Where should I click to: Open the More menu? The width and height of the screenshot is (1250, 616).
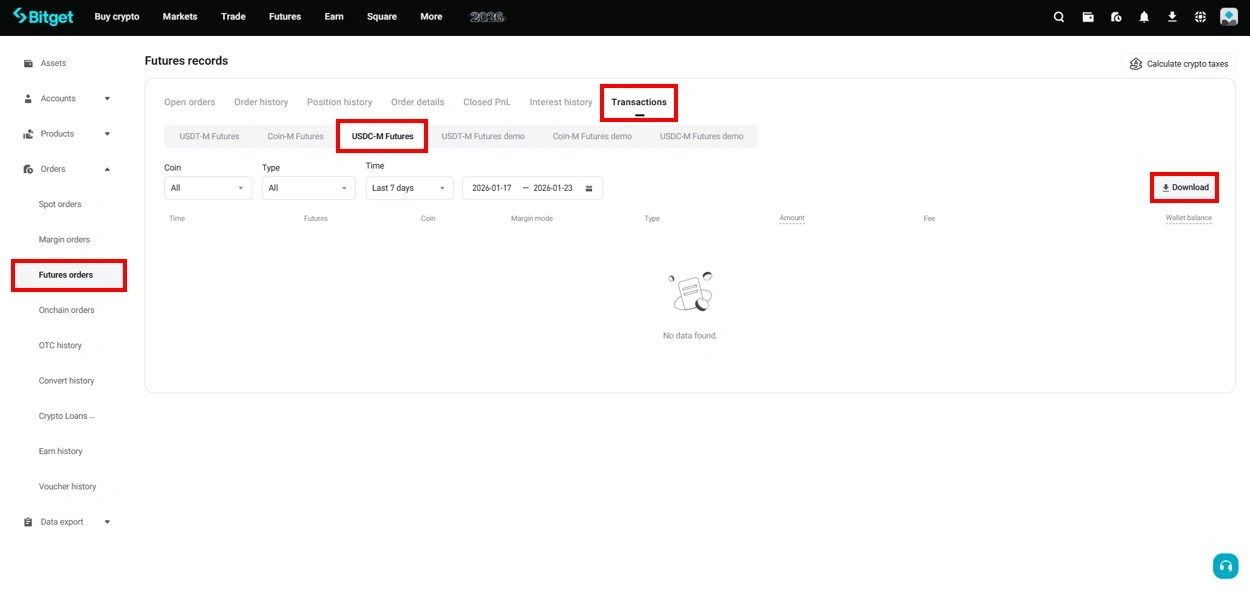pyautogui.click(x=431, y=17)
